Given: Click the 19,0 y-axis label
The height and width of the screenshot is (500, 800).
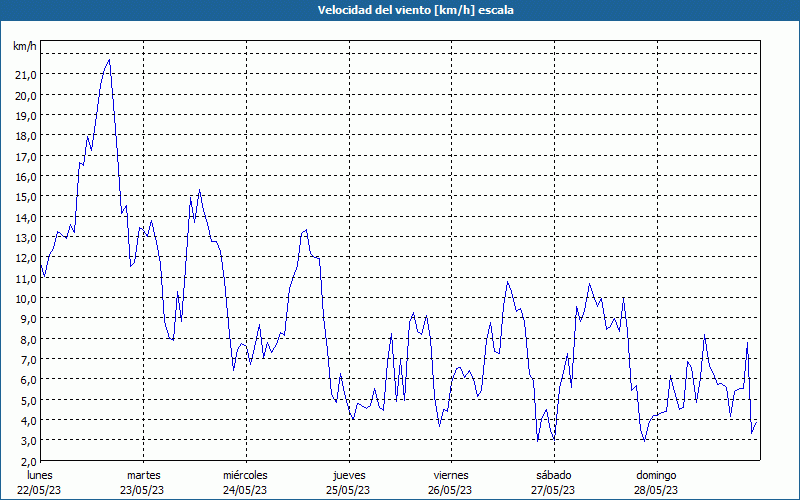Looking at the screenshot, I should (x=26, y=116).
